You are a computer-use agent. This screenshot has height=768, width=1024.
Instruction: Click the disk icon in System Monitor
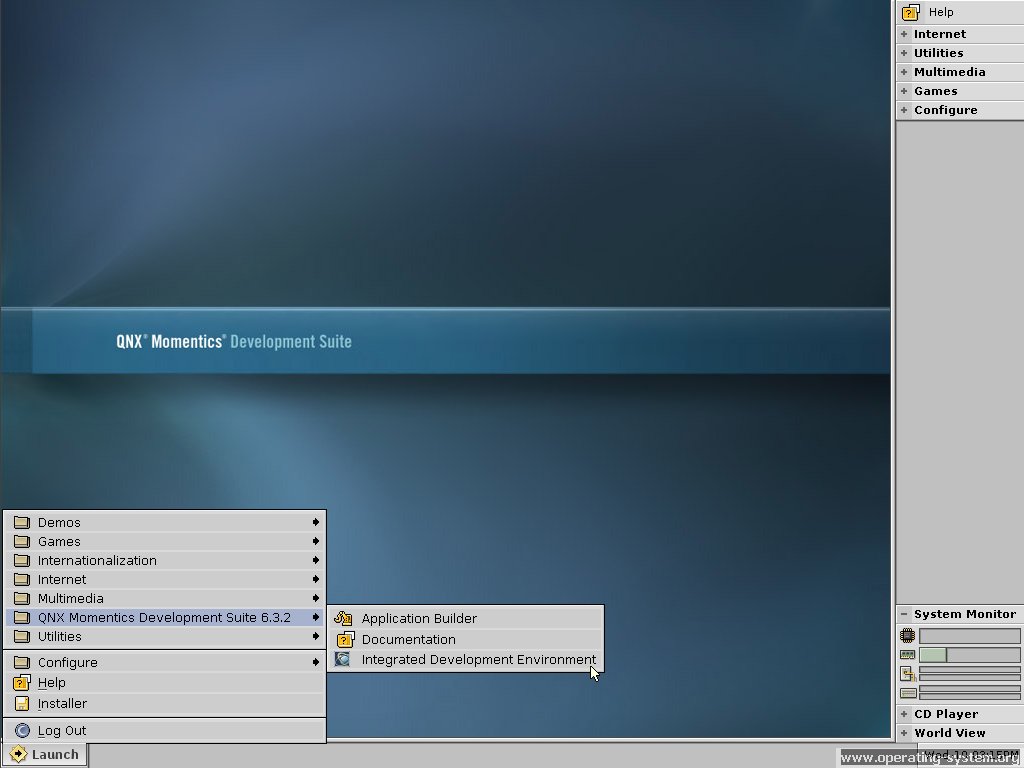pyautogui.click(x=908, y=693)
